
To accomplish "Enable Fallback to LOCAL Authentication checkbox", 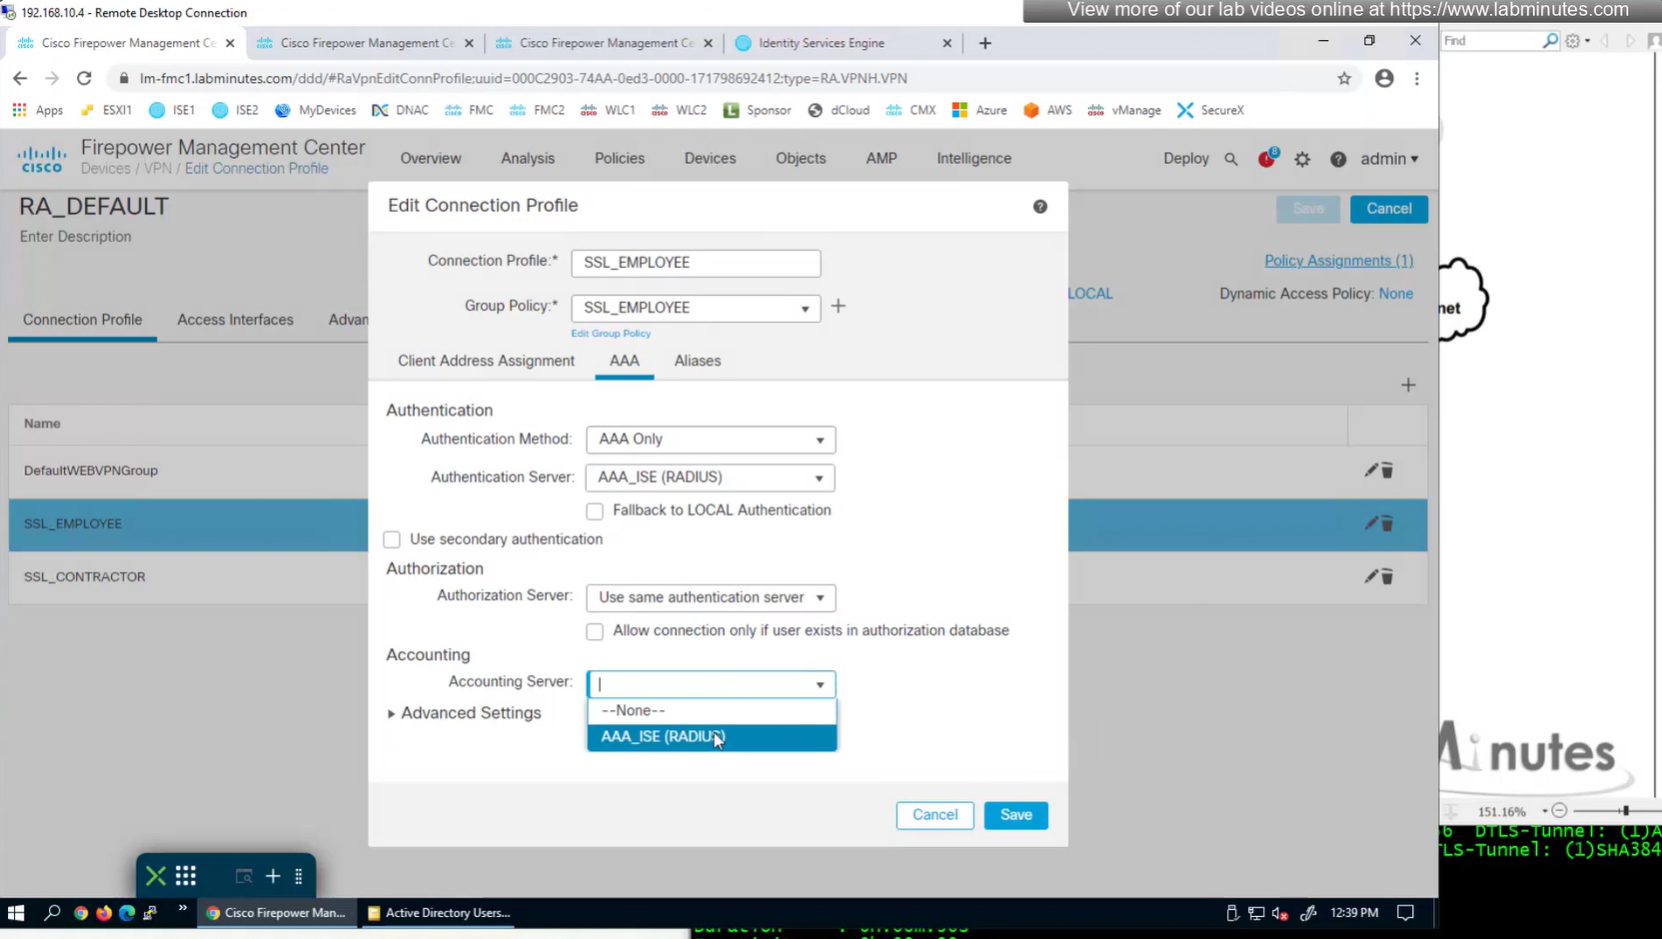I will point(595,511).
